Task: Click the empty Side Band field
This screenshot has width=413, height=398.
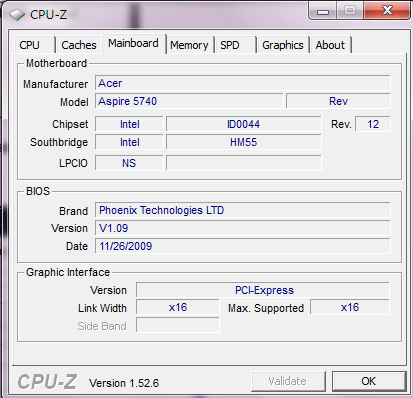Action: pos(178,325)
